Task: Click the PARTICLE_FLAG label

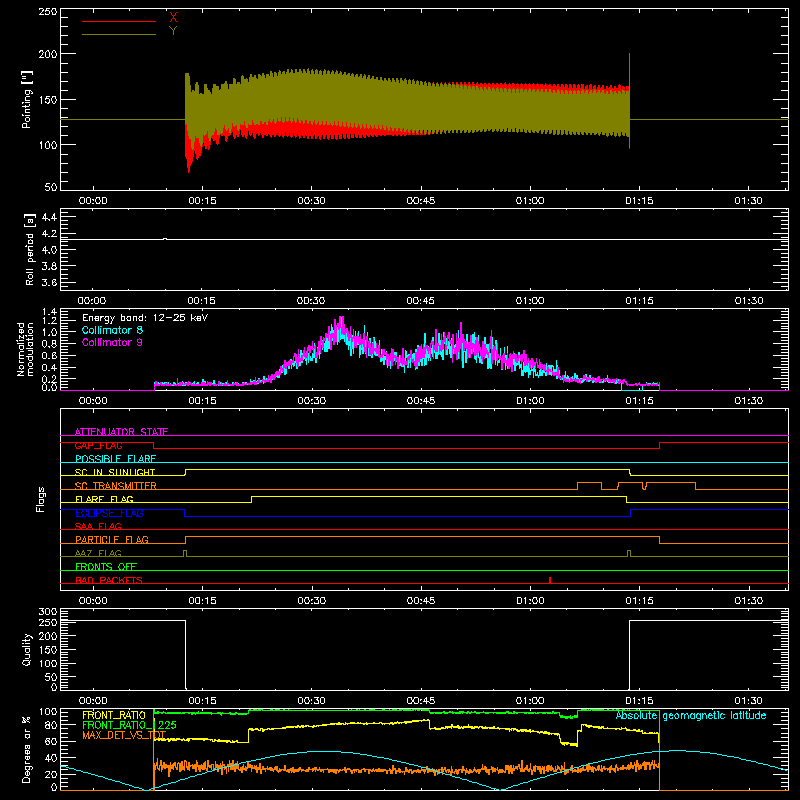Action: 112,539
